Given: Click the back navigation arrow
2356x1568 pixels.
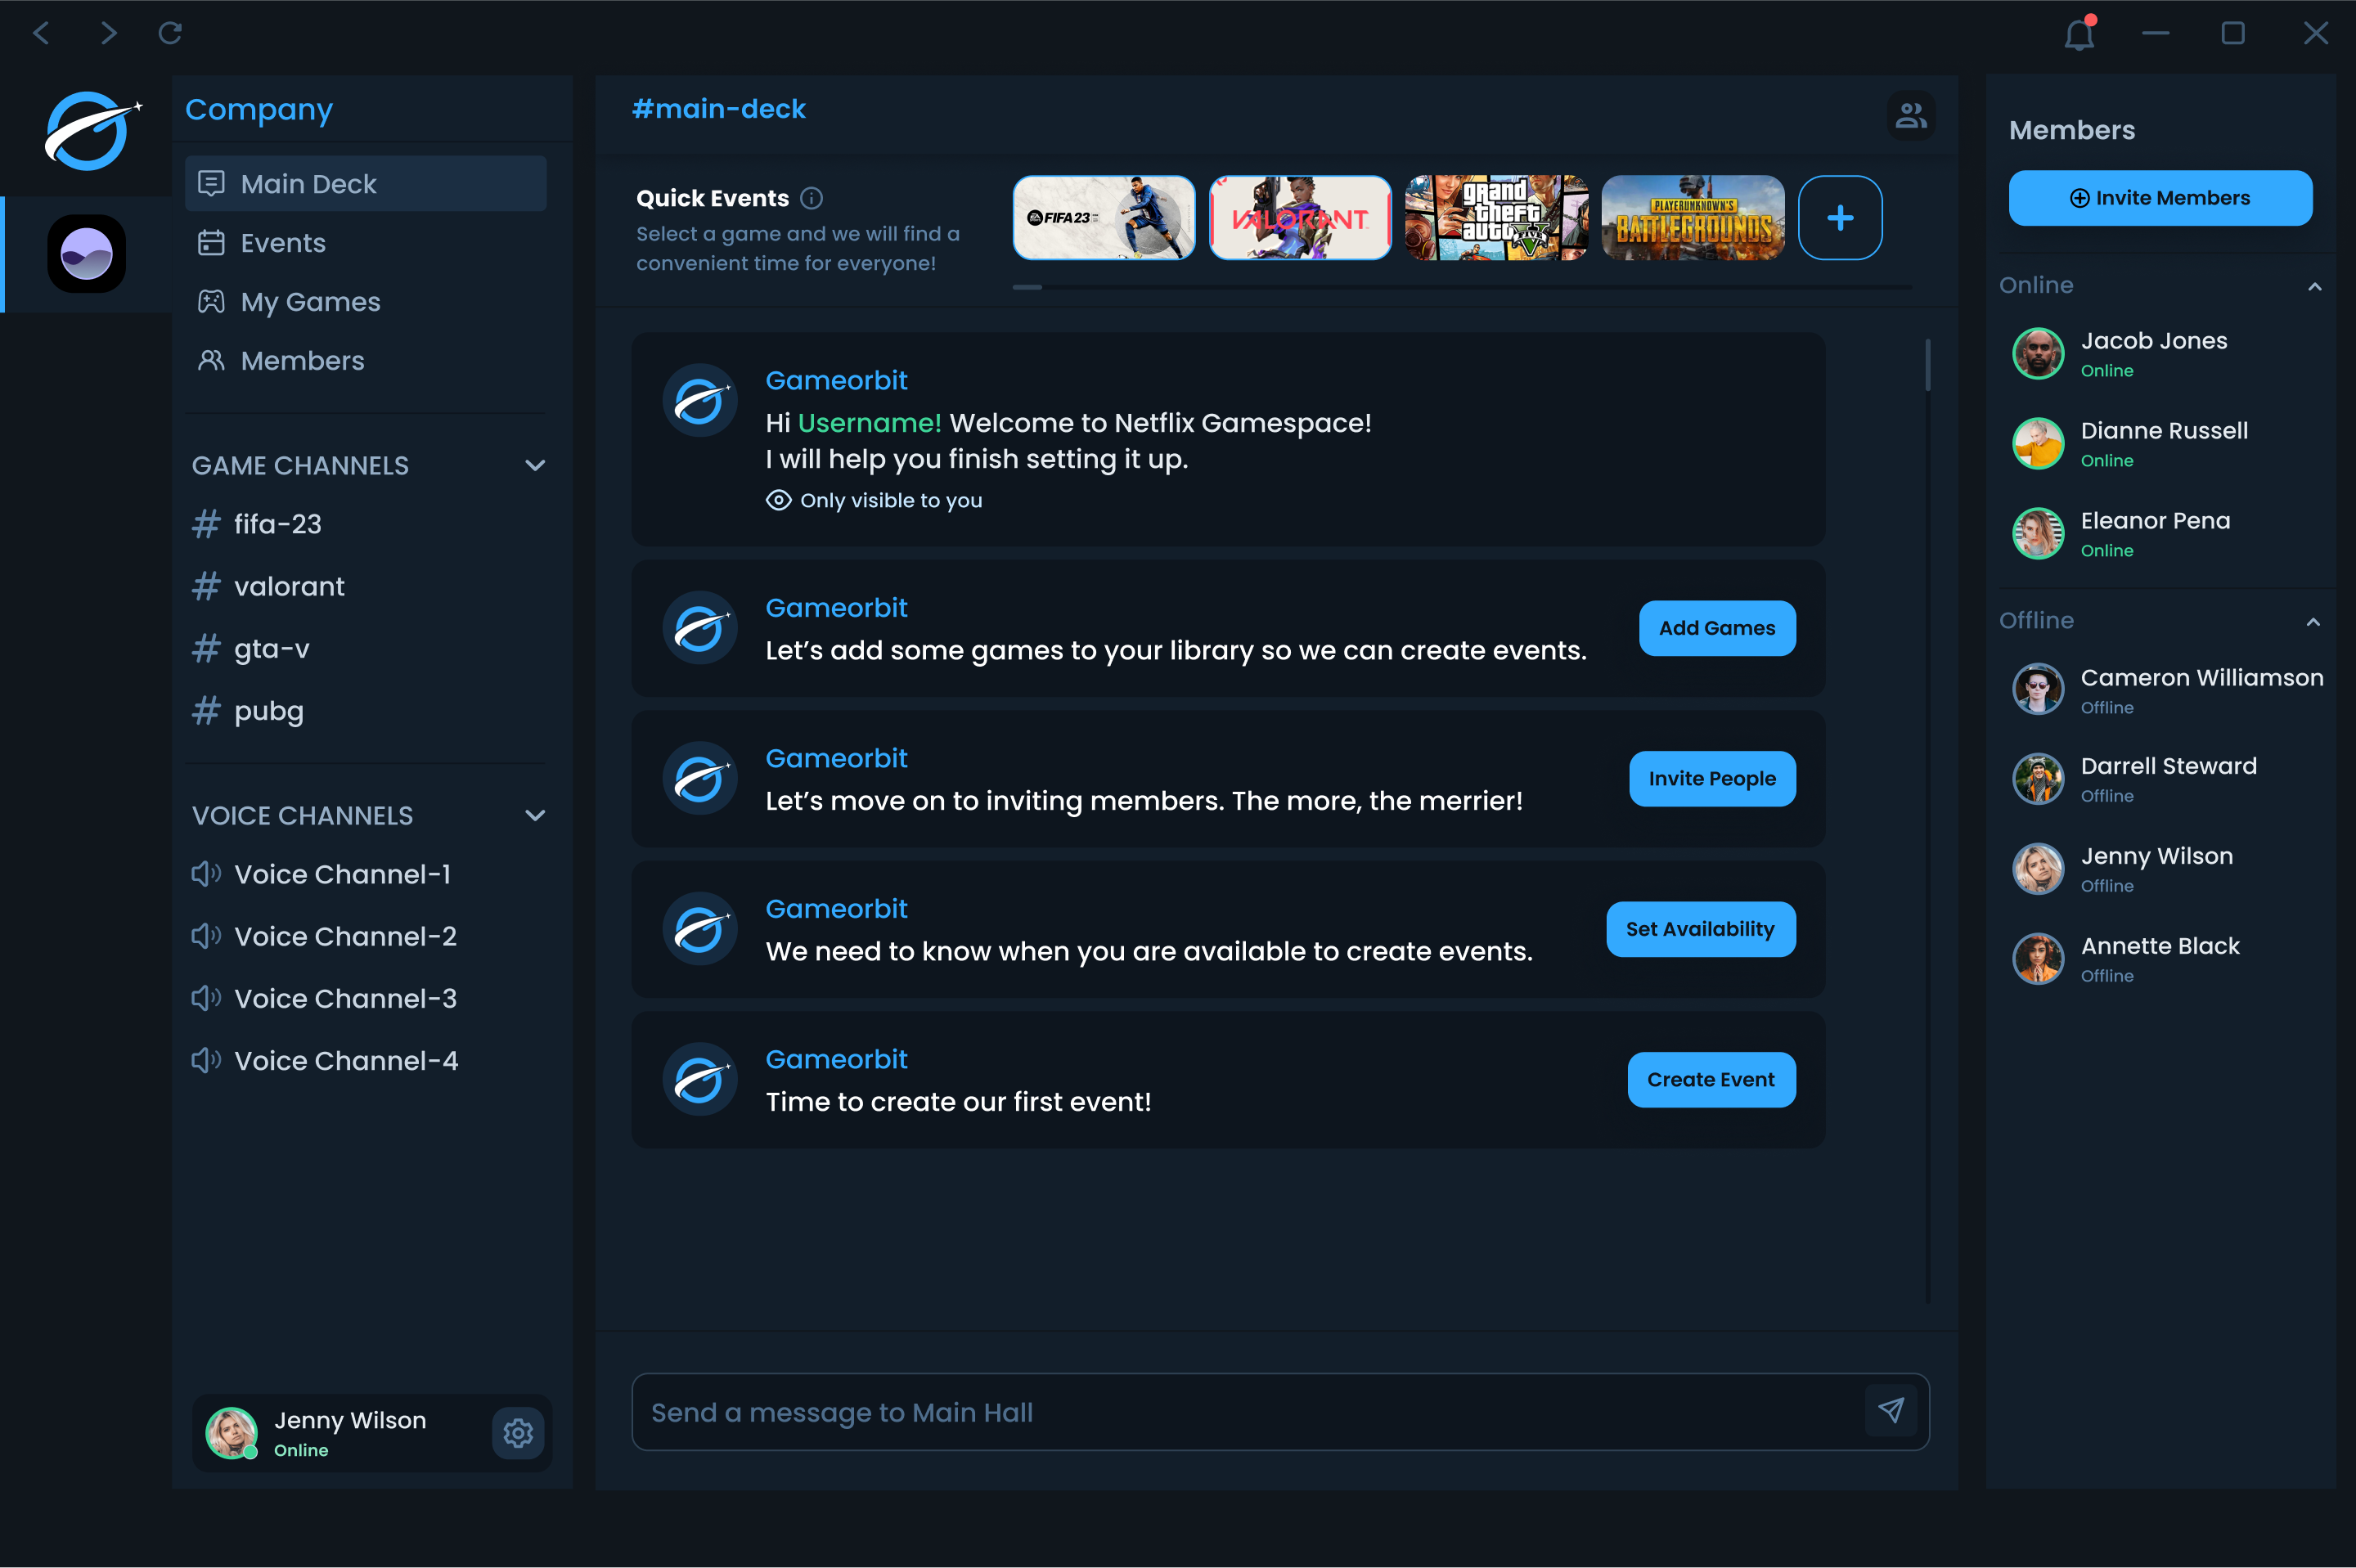Looking at the screenshot, I should pyautogui.click(x=41, y=33).
